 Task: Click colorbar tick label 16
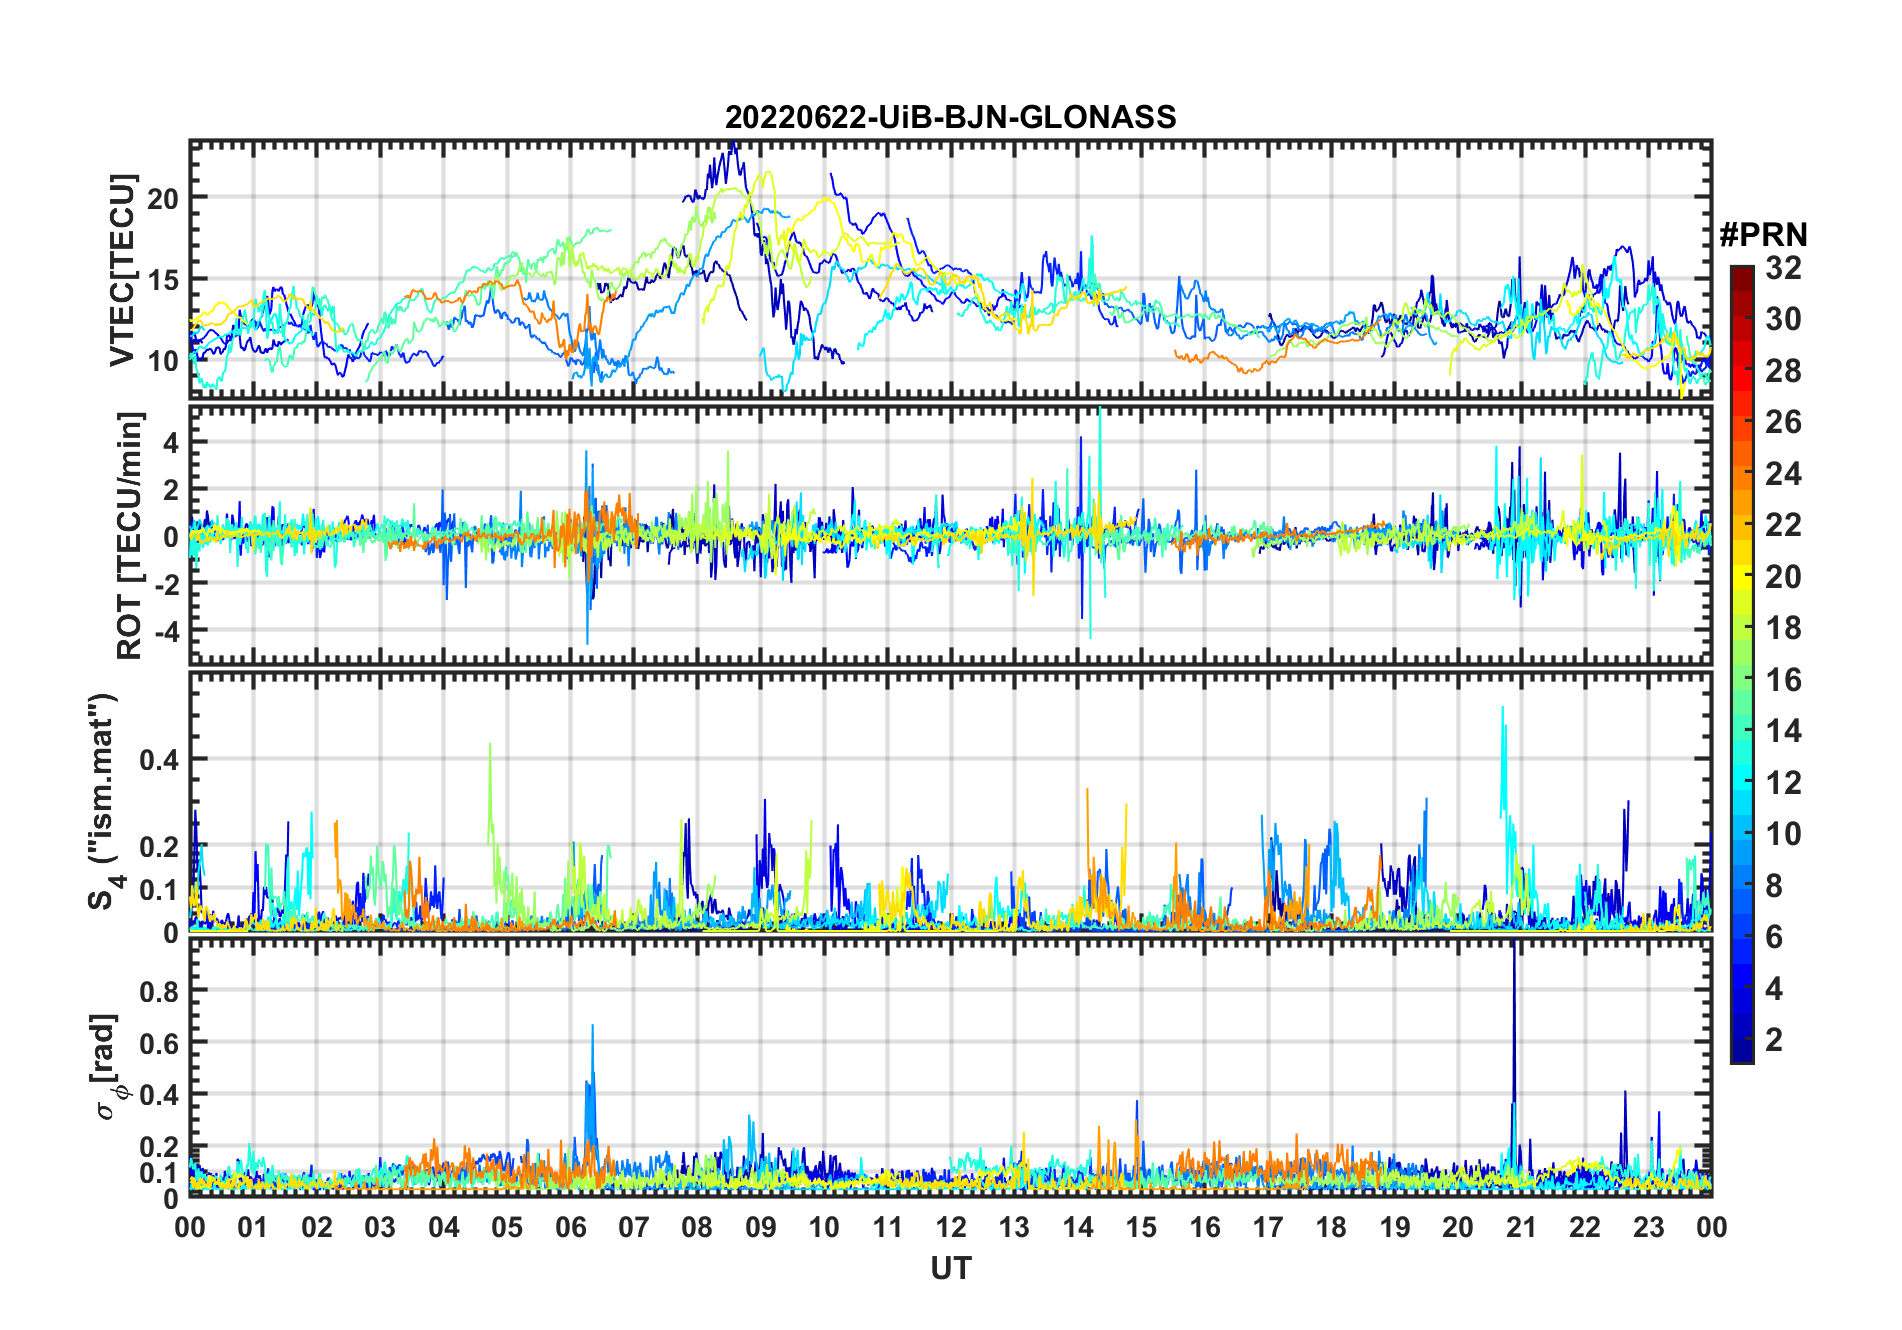1783,680
